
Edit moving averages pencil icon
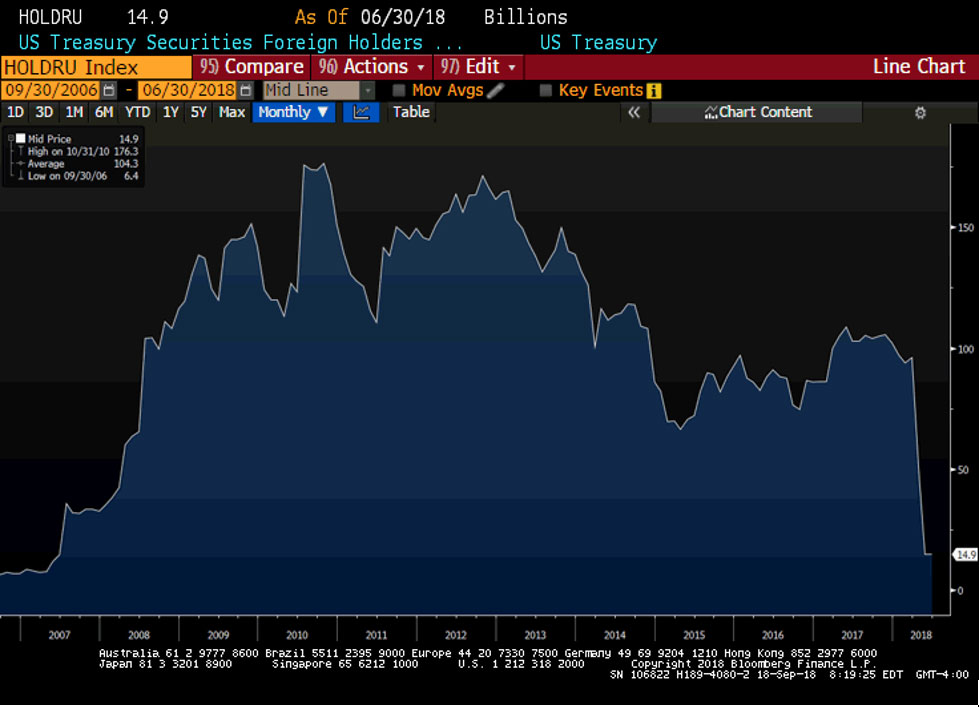click(x=495, y=91)
